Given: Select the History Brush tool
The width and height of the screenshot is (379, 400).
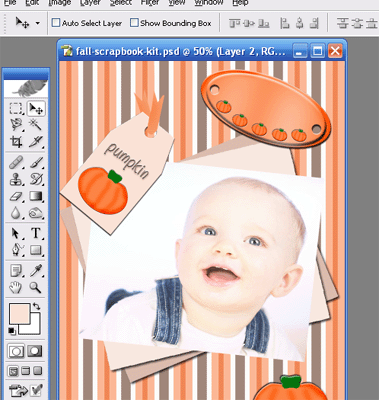Looking at the screenshot, I should (36, 179).
